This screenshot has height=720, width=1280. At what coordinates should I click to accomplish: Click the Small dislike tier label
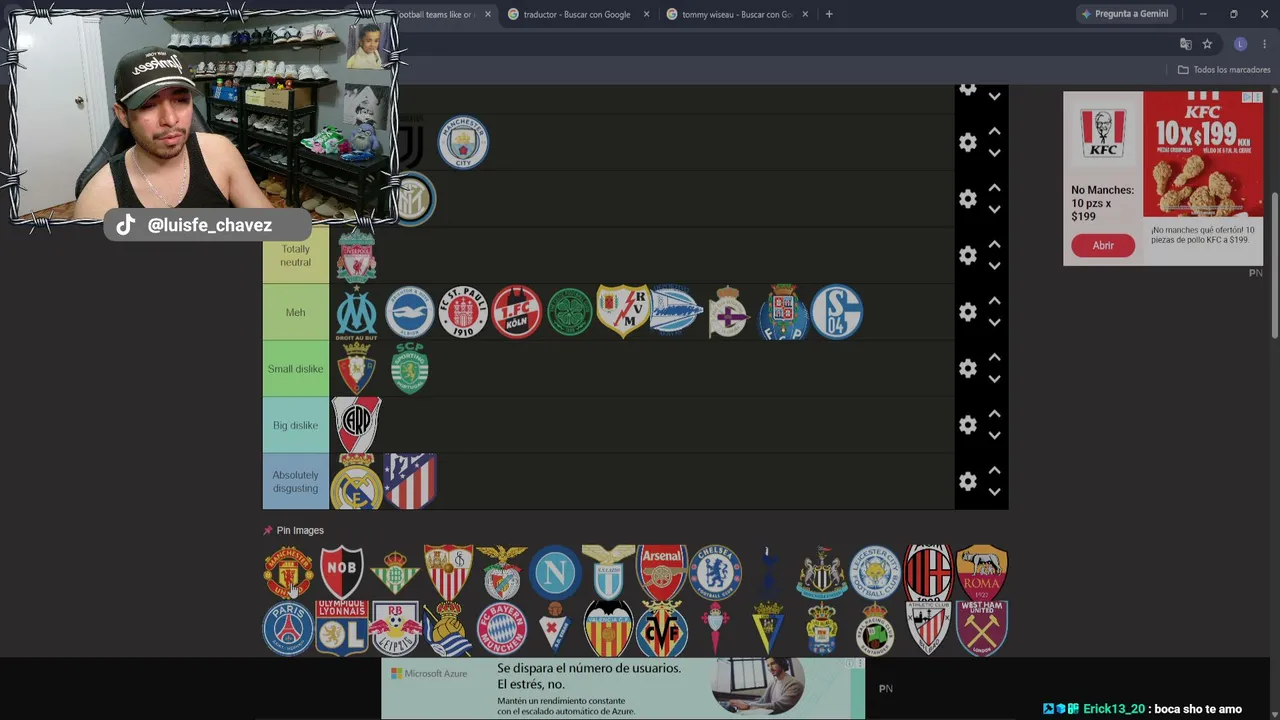point(295,369)
